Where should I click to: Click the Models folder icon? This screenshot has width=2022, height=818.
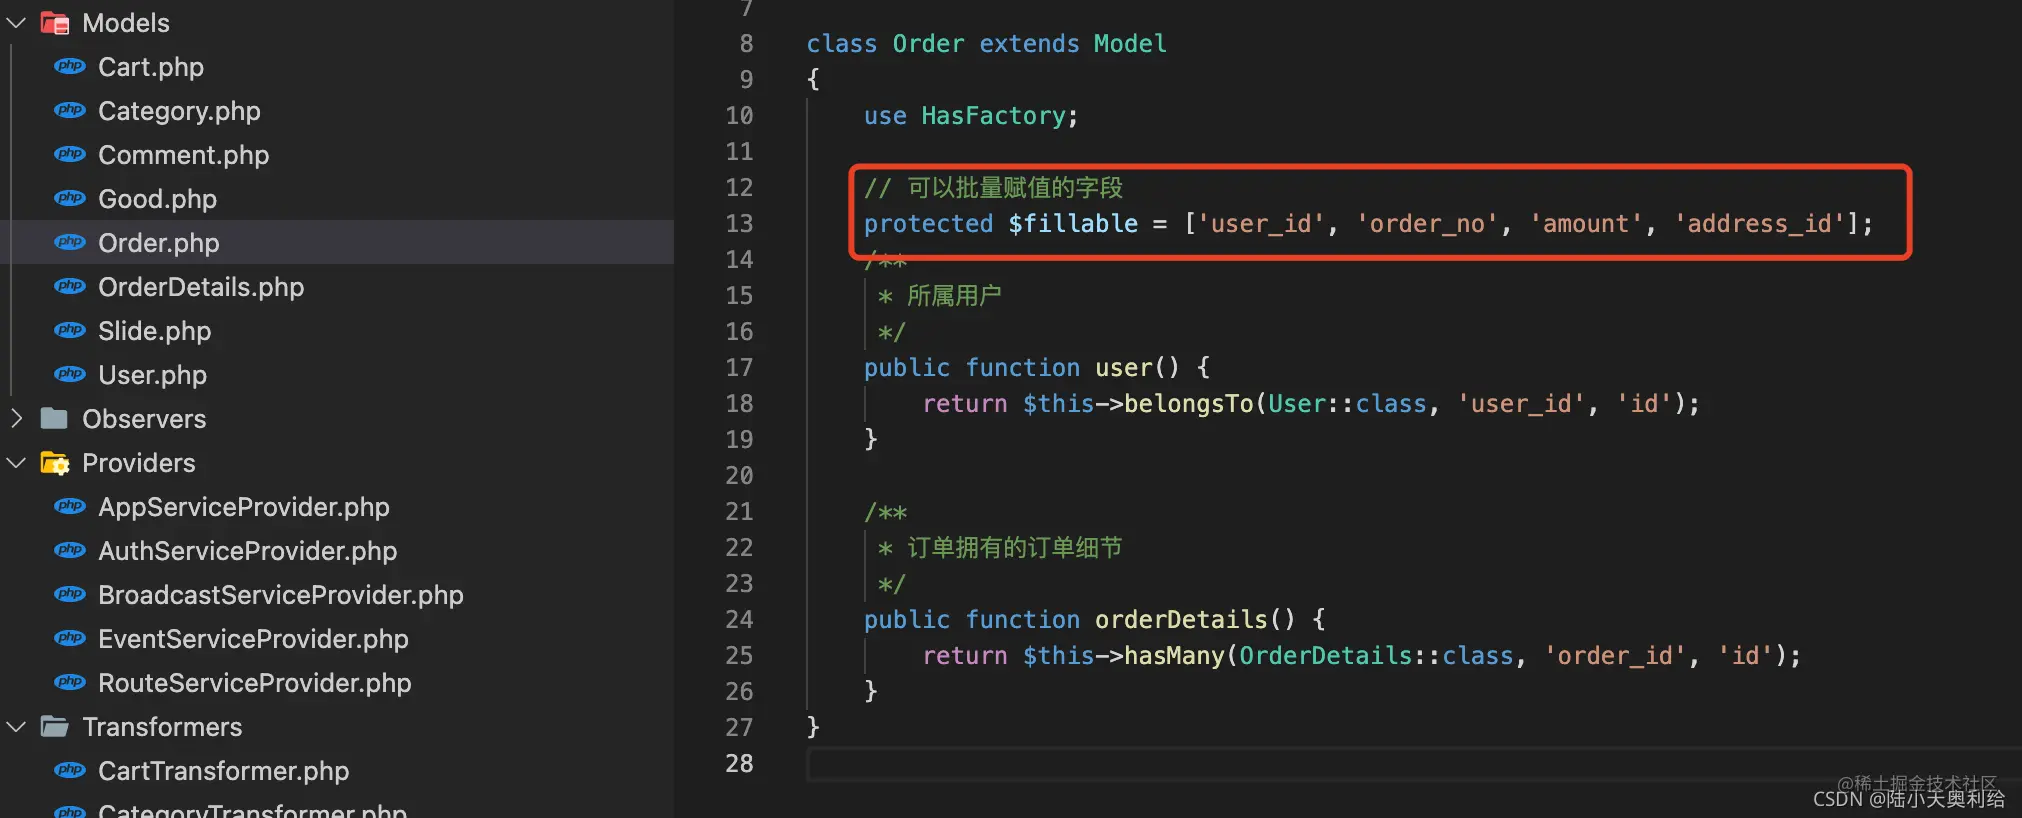(54, 23)
